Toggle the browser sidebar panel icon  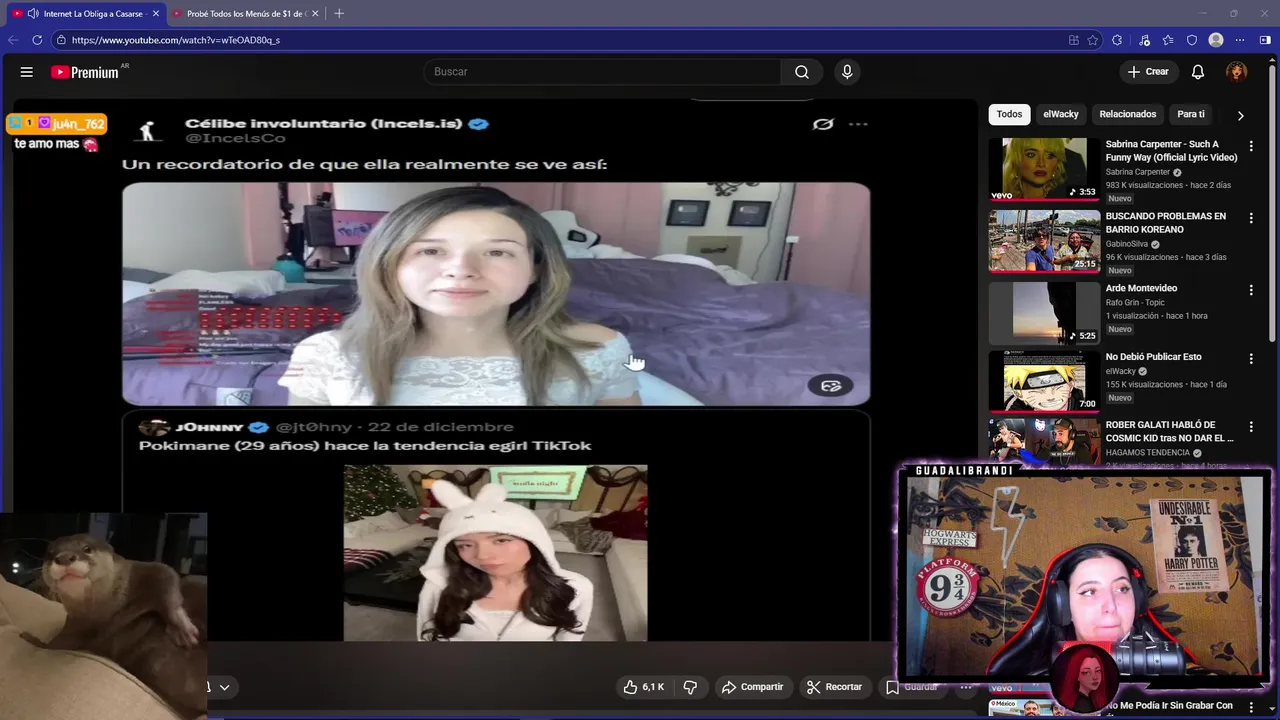click(1265, 40)
